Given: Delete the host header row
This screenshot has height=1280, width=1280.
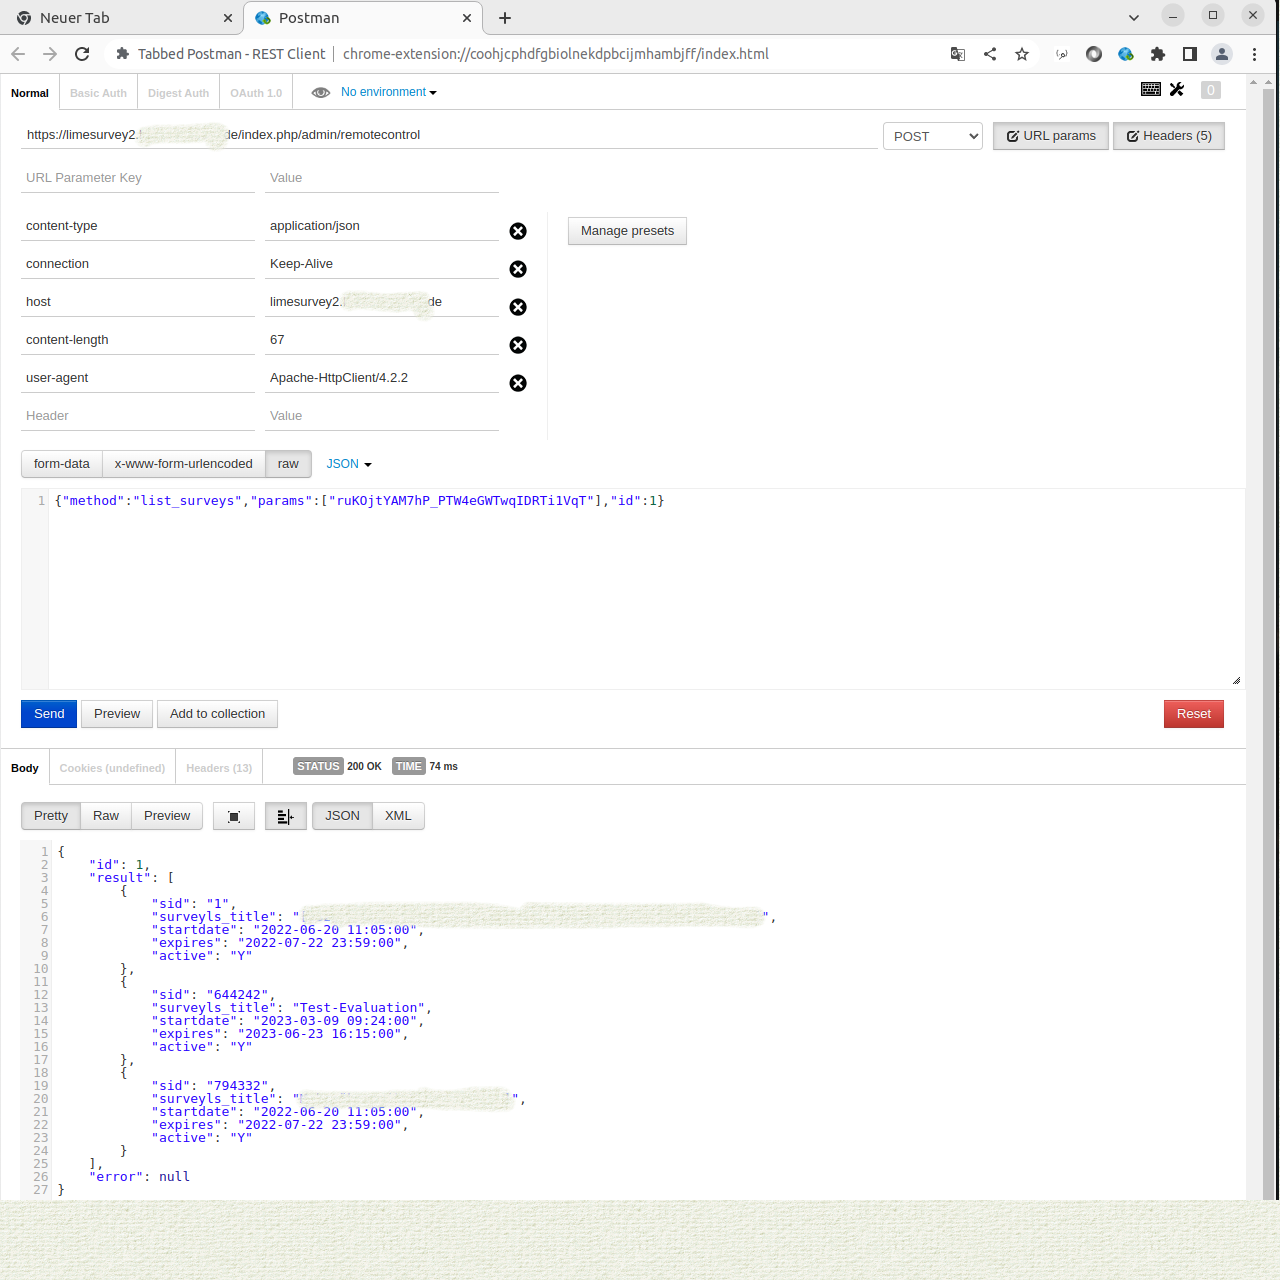Looking at the screenshot, I should click(x=518, y=307).
